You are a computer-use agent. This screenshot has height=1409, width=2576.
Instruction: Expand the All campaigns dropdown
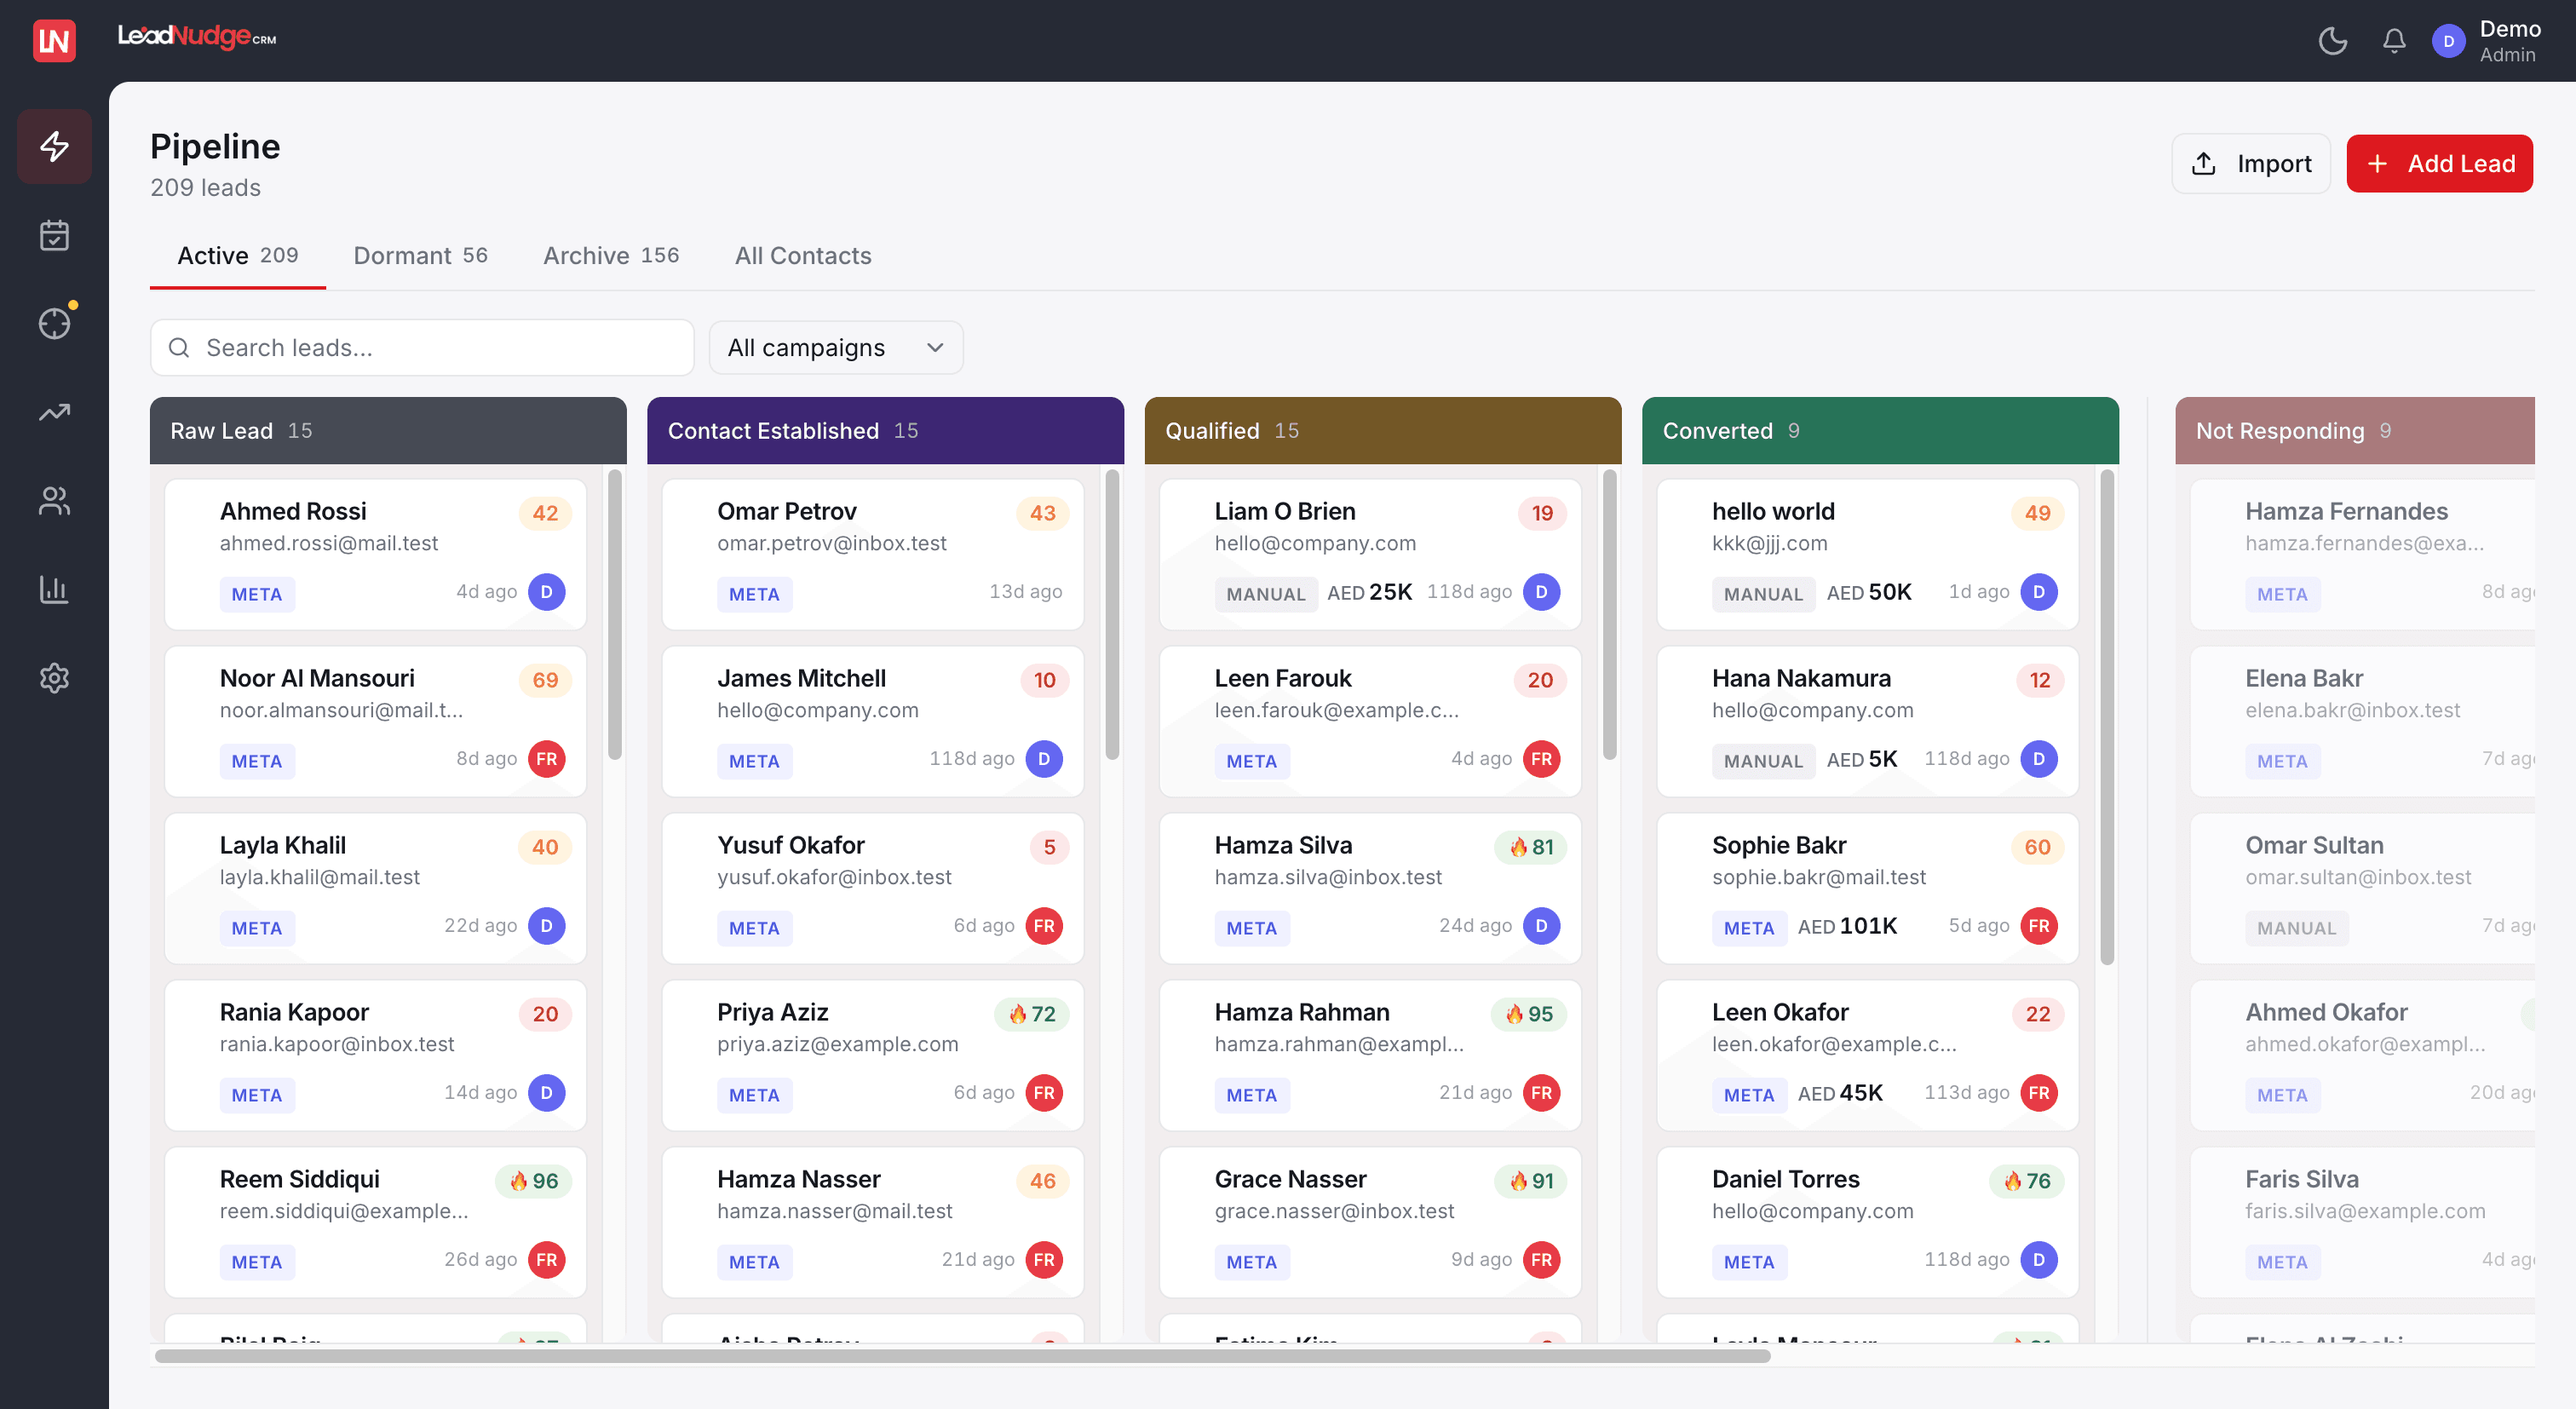(x=836, y=348)
